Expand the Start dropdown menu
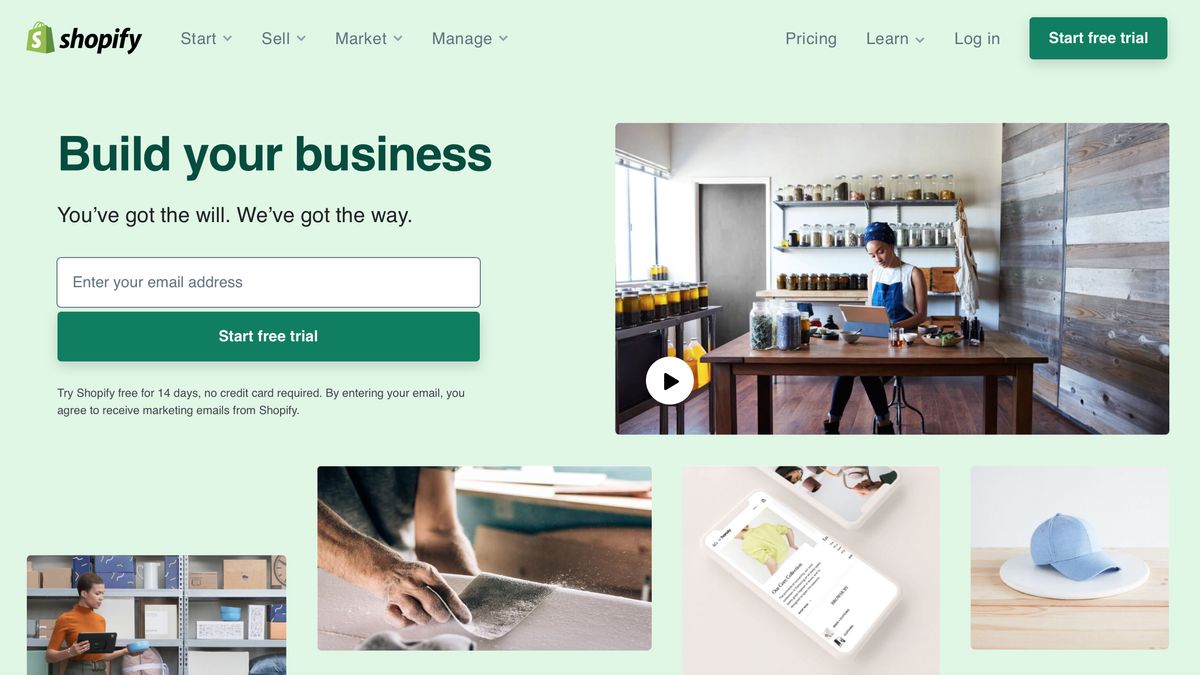The height and width of the screenshot is (675, 1200). pyautogui.click(x=206, y=38)
